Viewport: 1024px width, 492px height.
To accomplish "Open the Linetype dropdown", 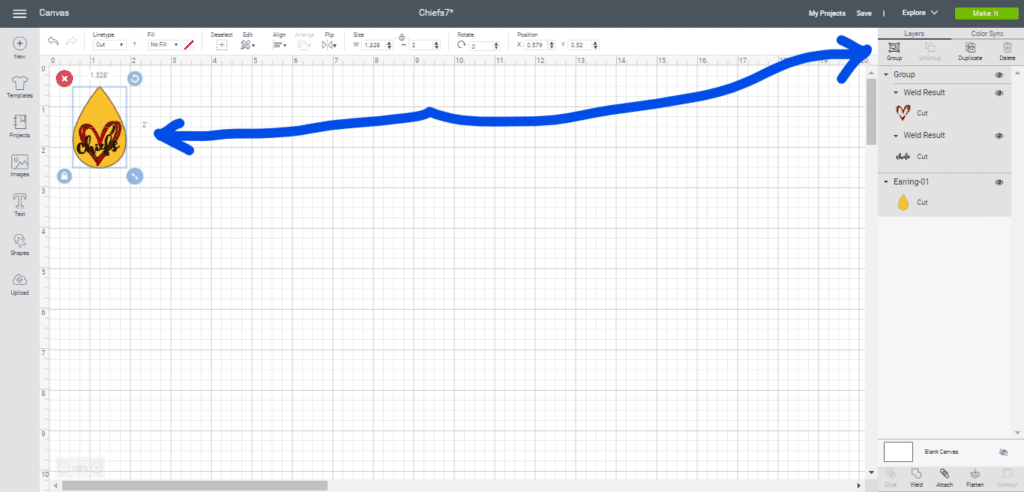I will pos(108,45).
